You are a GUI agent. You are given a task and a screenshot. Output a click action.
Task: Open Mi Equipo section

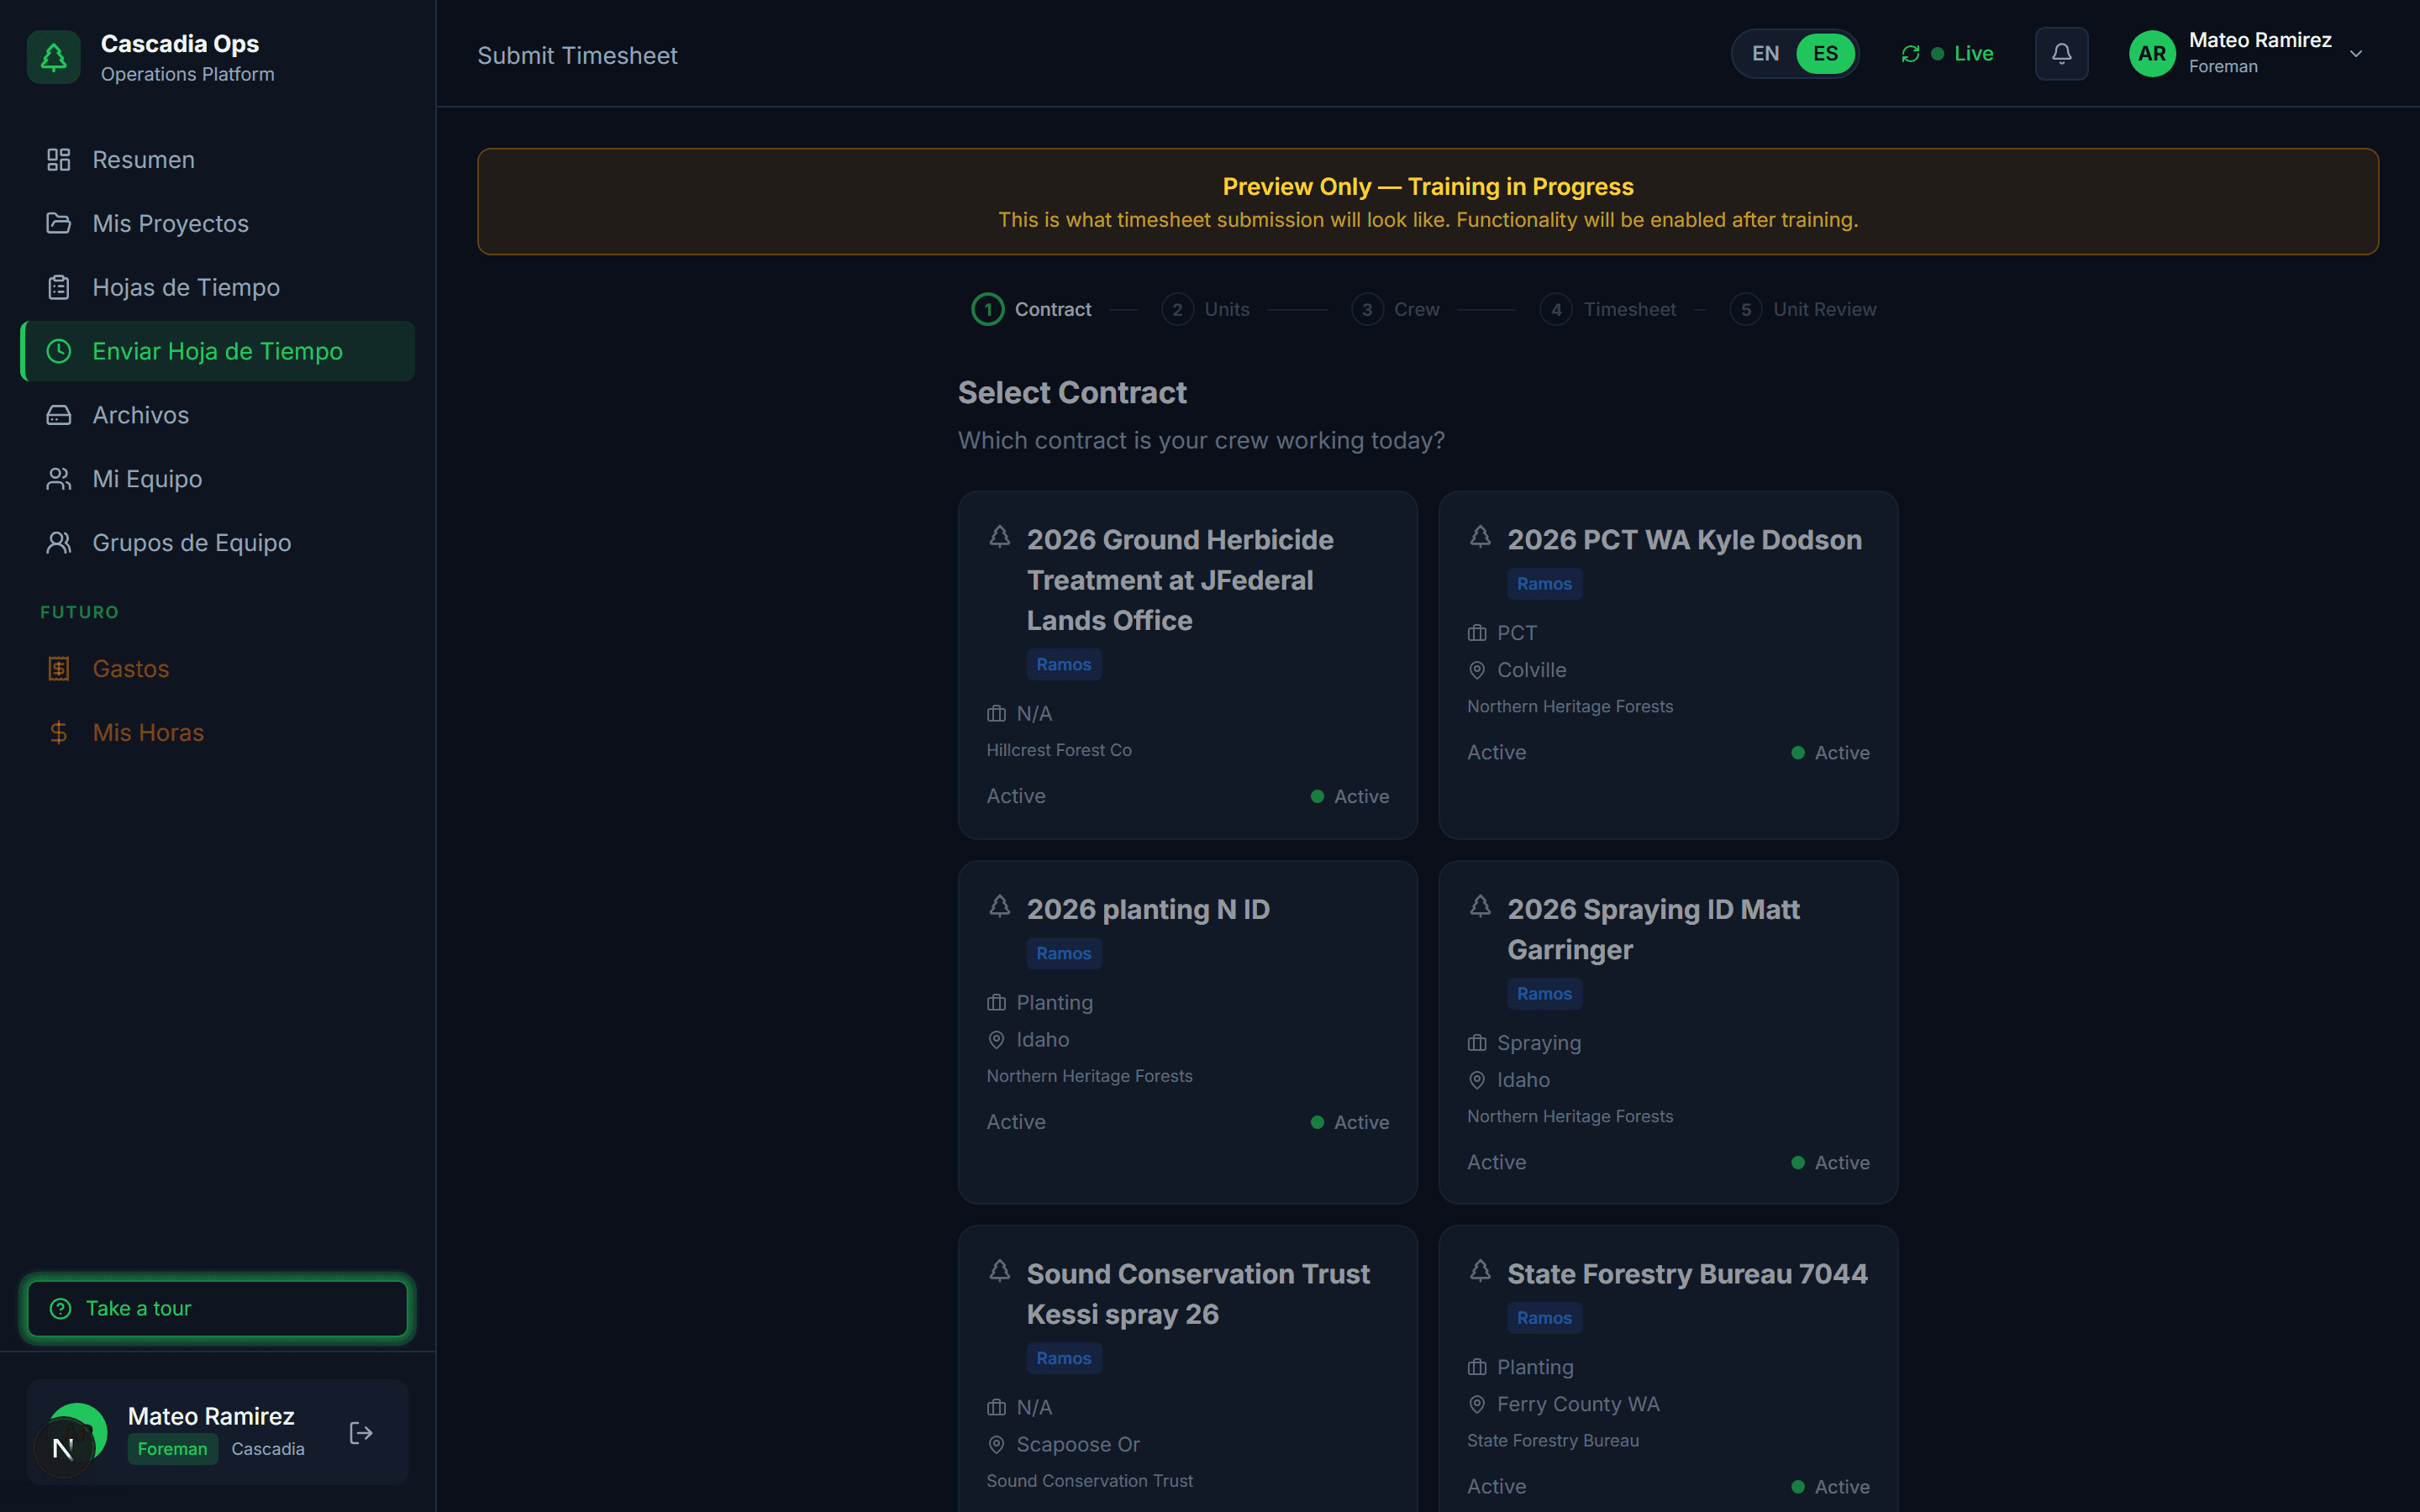[218, 479]
